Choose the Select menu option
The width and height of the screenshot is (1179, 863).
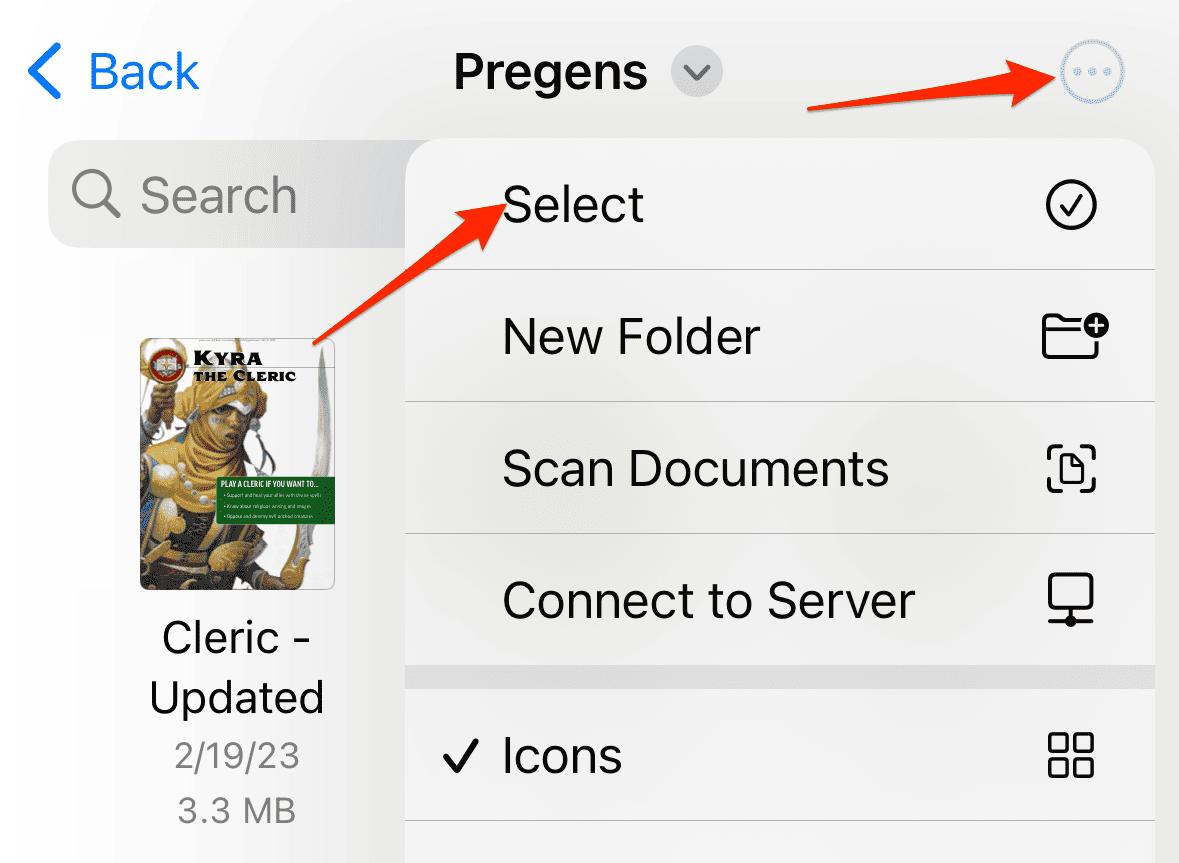coord(573,205)
